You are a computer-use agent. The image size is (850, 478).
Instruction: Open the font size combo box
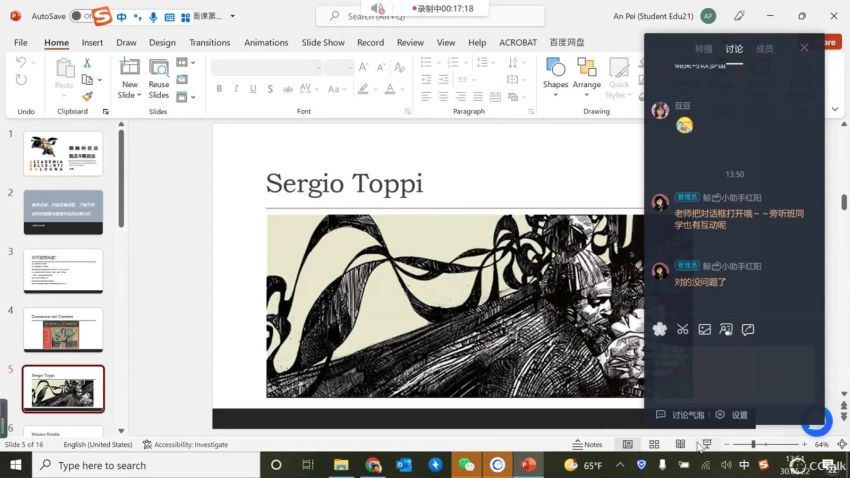pos(339,68)
